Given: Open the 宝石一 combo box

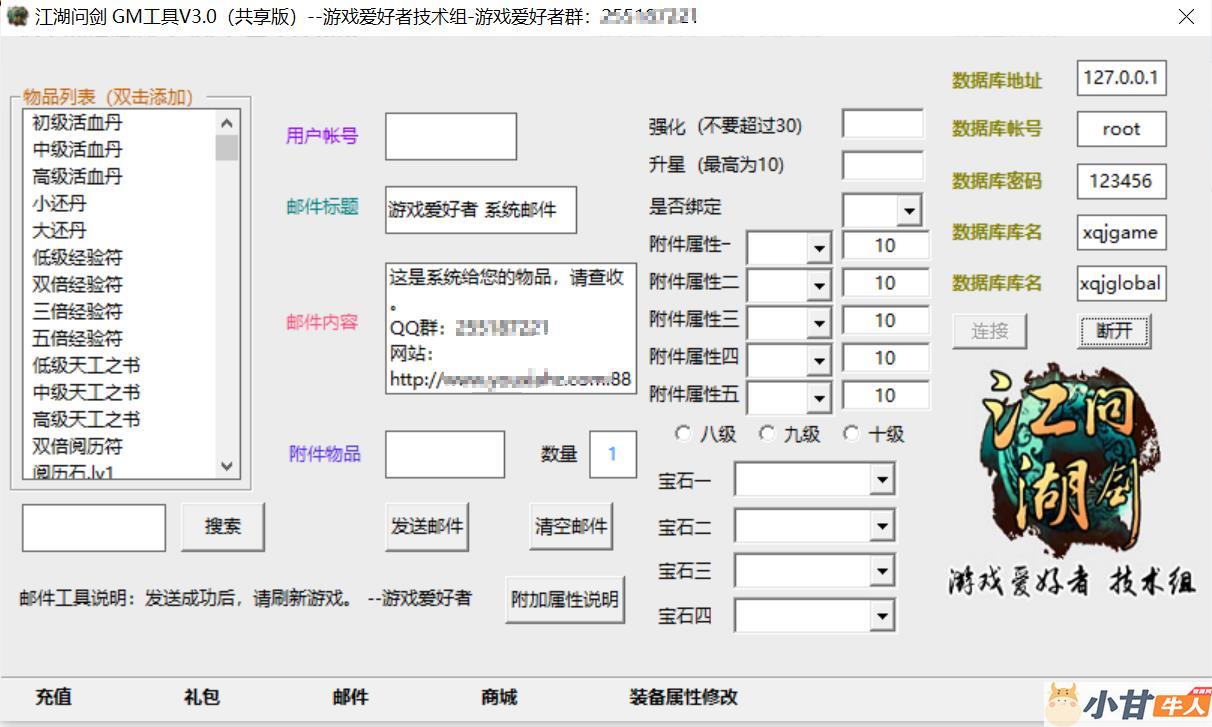Looking at the screenshot, I should (881, 481).
